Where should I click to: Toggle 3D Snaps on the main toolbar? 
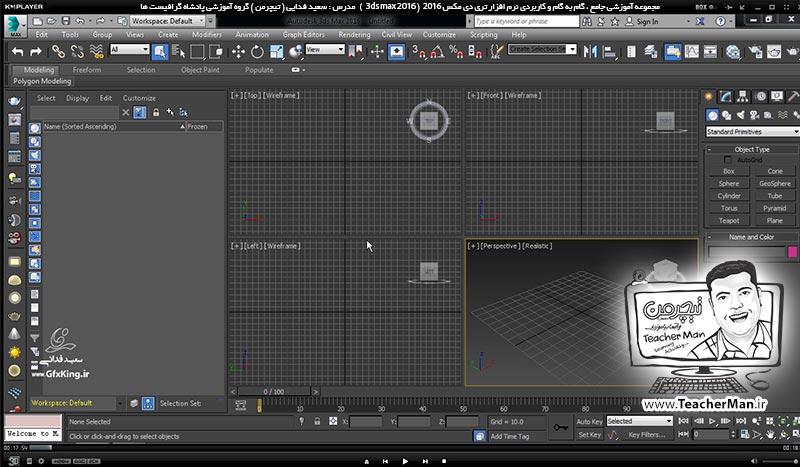point(419,52)
